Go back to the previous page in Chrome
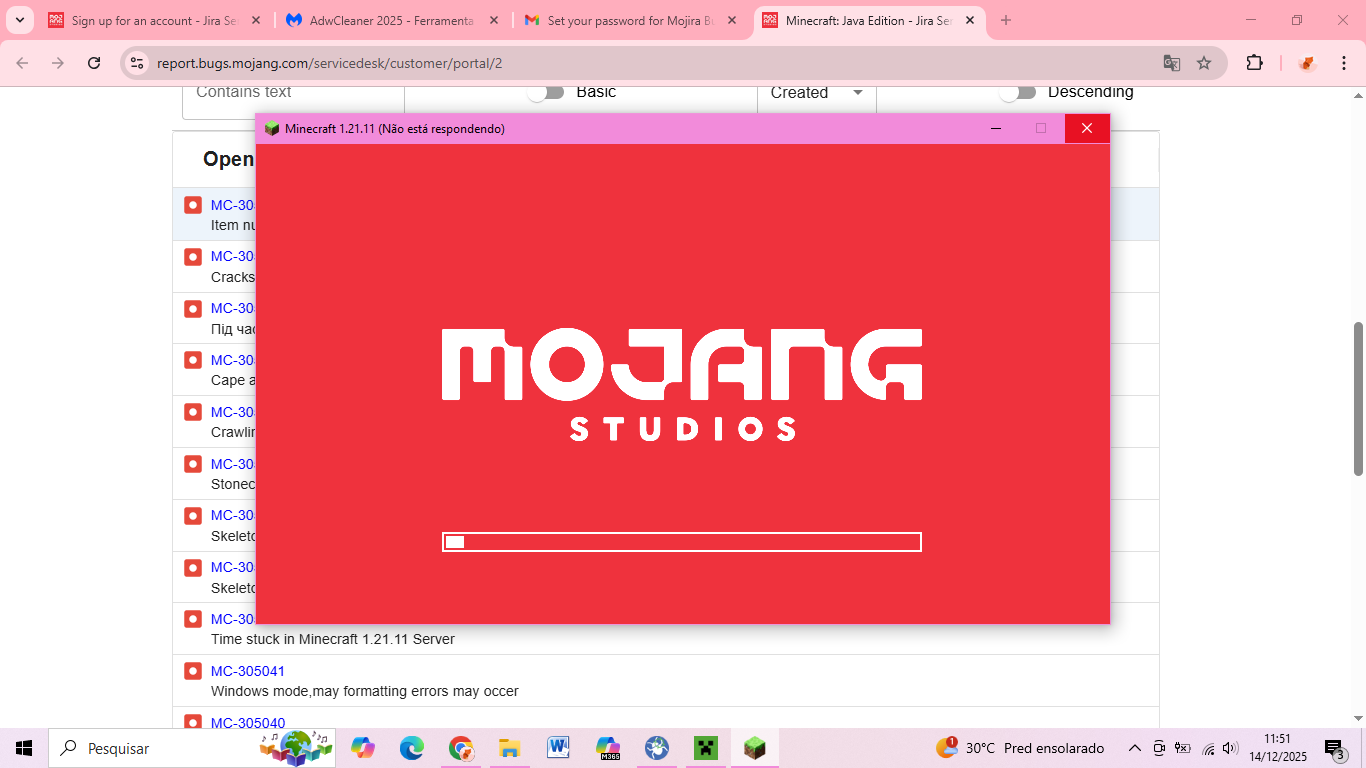1366x768 pixels. pyautogui.click(x=22, y=63)
